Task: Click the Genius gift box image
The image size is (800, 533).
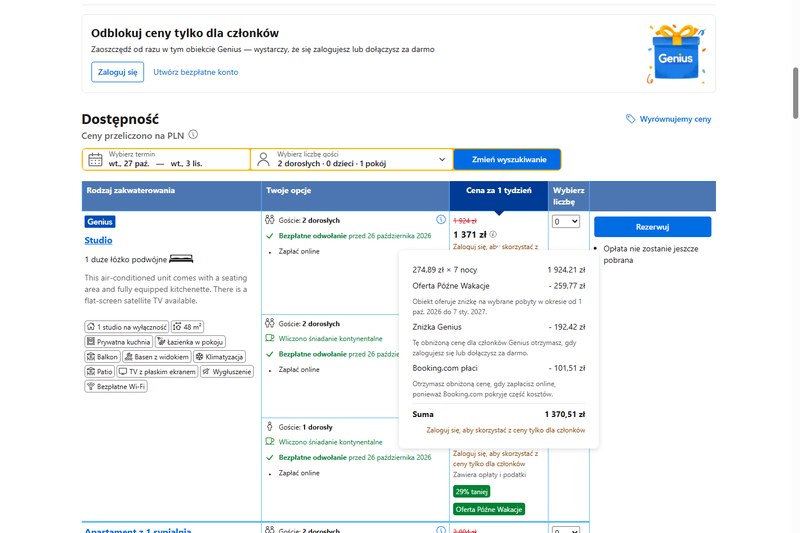Action: pos(676,54)
